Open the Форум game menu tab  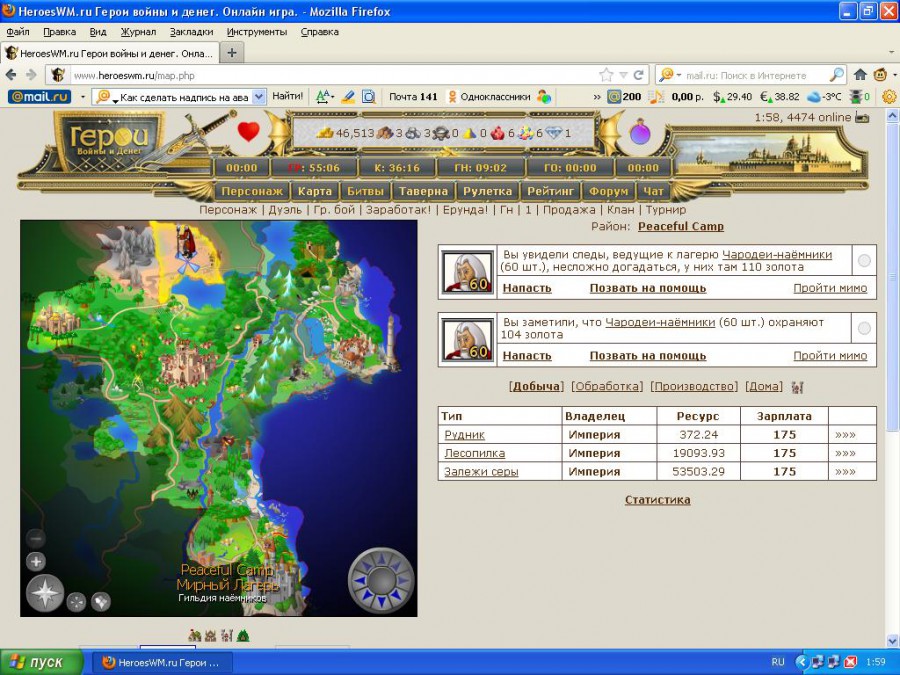click(x=608, y=192)
